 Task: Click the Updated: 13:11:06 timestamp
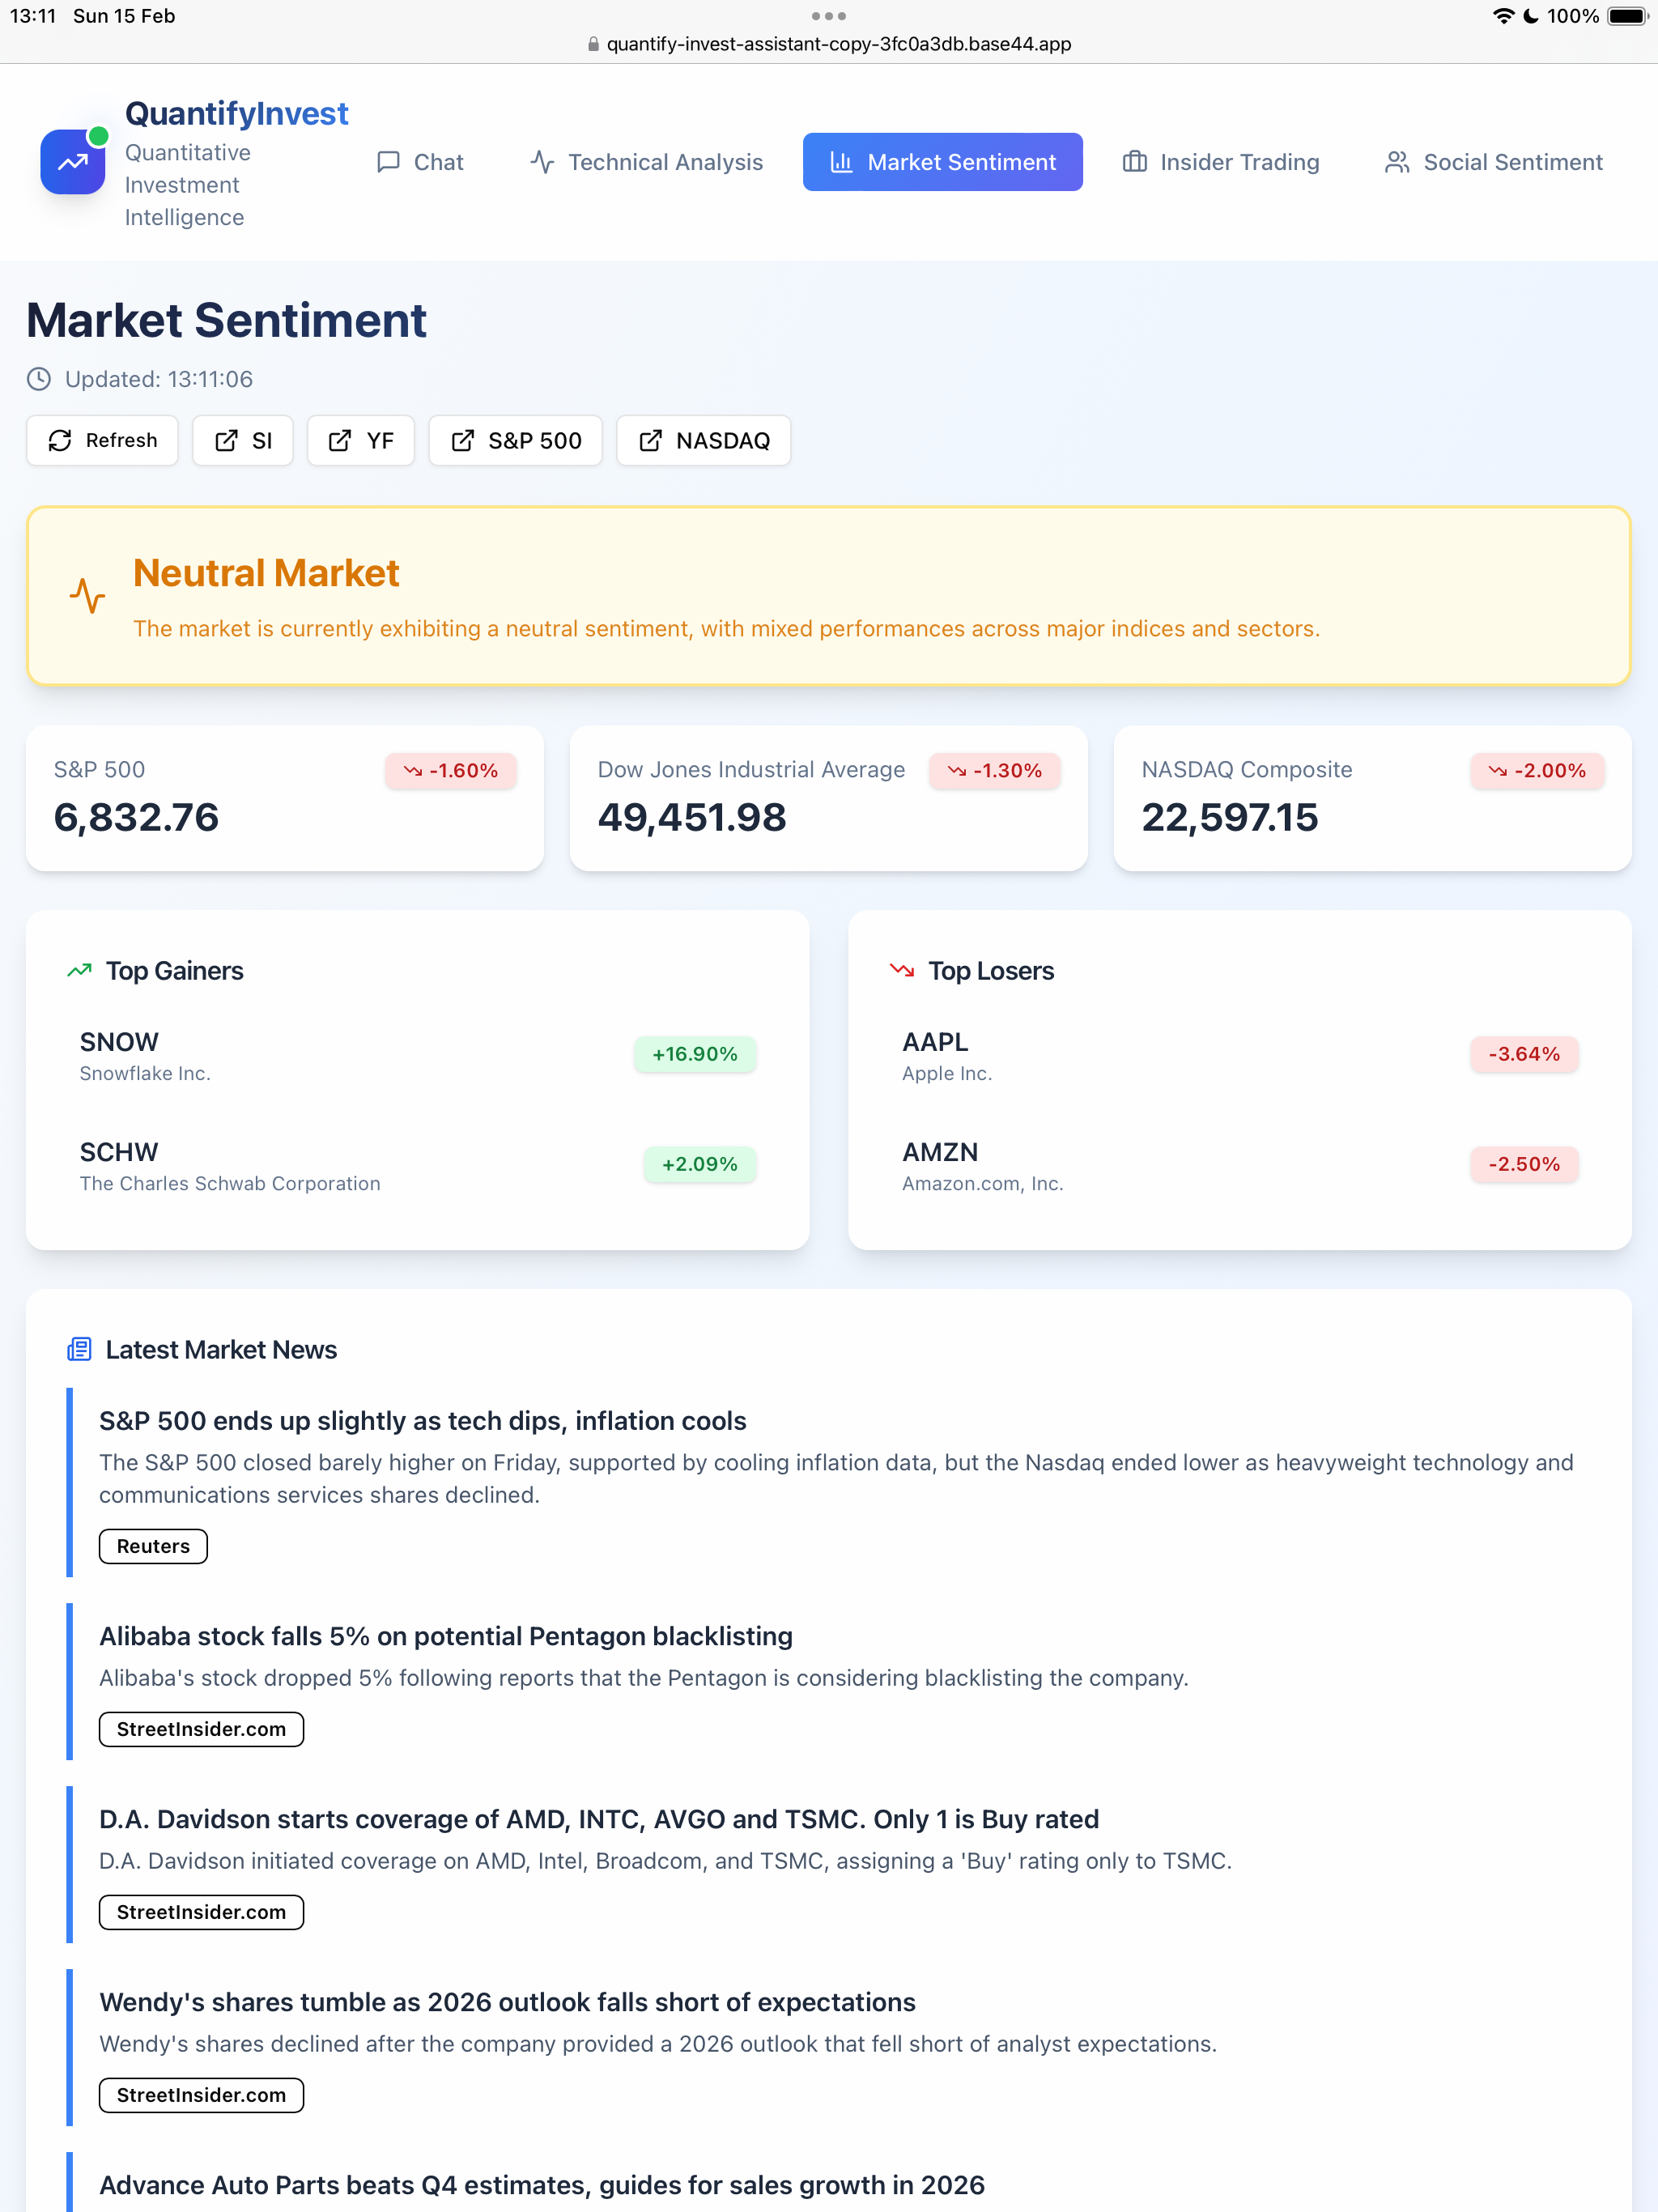tap(159, 379)
